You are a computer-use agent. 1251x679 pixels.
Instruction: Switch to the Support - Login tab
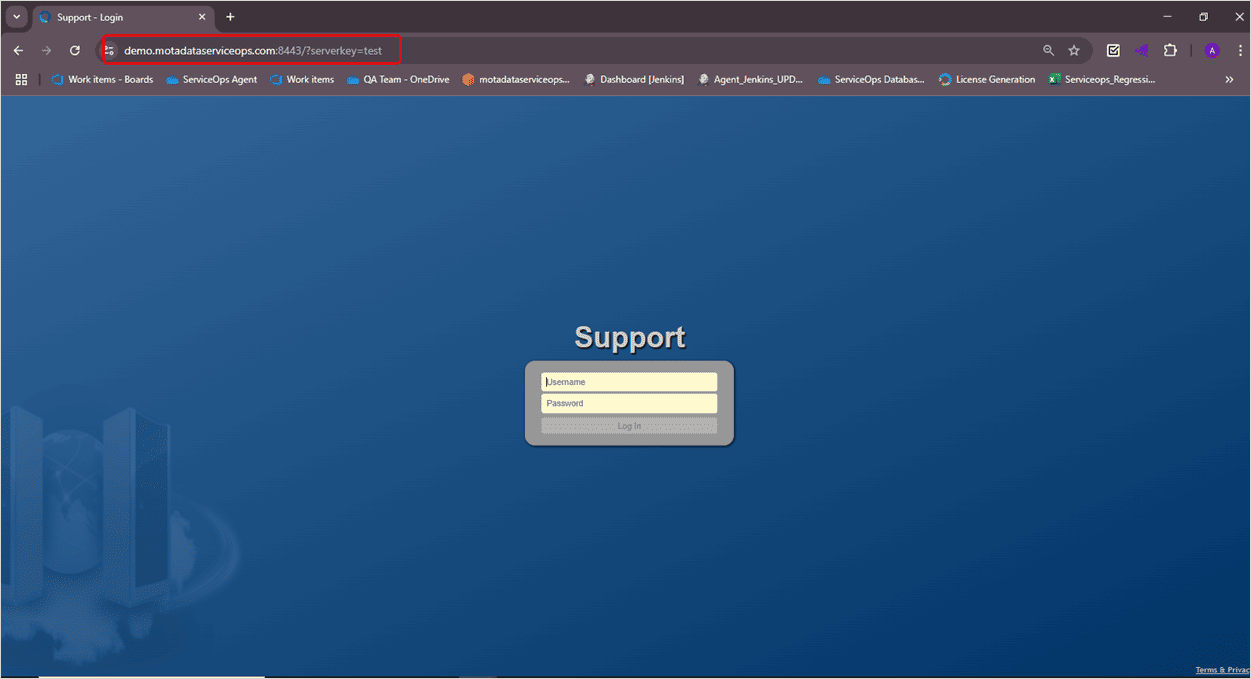coord(120,17)
